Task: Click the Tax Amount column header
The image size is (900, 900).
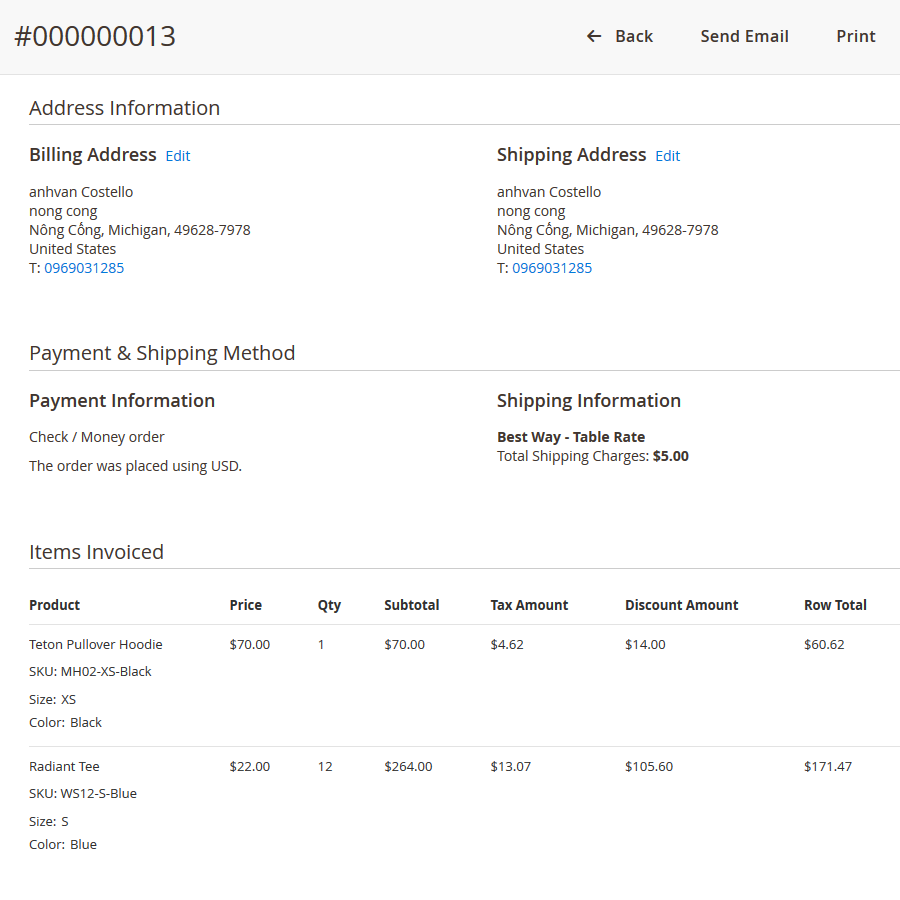Action: 529,605
